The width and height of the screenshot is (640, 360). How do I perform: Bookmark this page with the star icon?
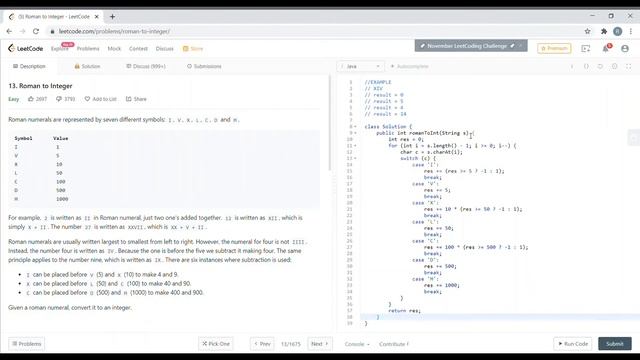pyautogui.click(x=587, y=31)
